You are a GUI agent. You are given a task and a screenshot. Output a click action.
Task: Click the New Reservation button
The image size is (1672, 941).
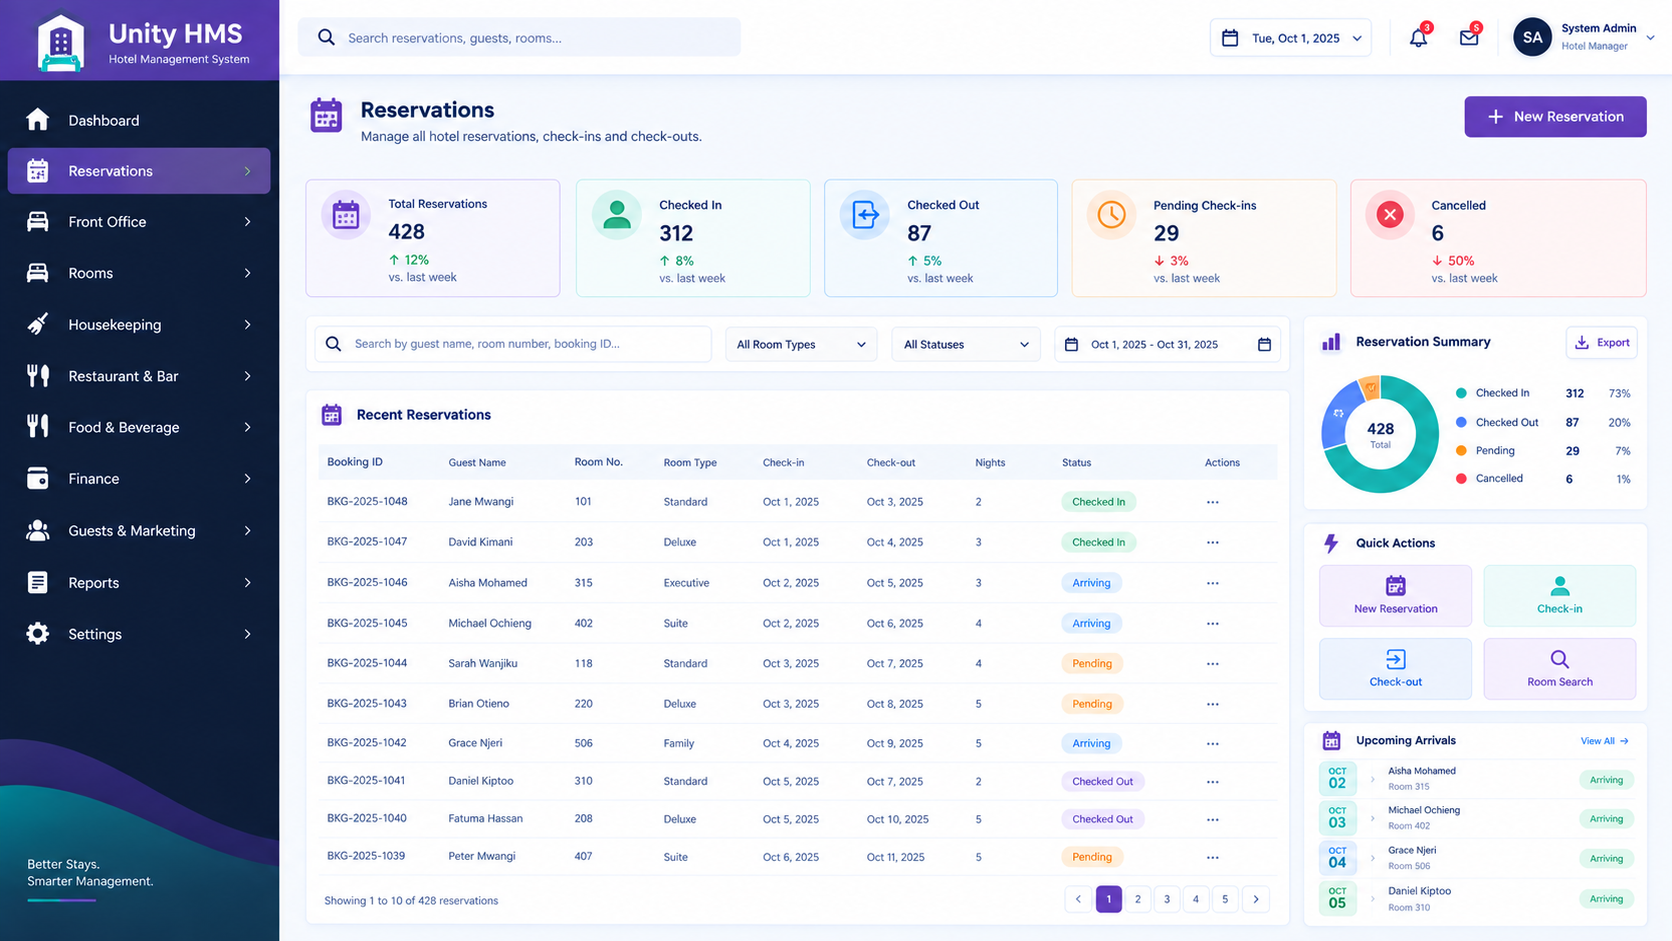click(x=1555, y=117)
